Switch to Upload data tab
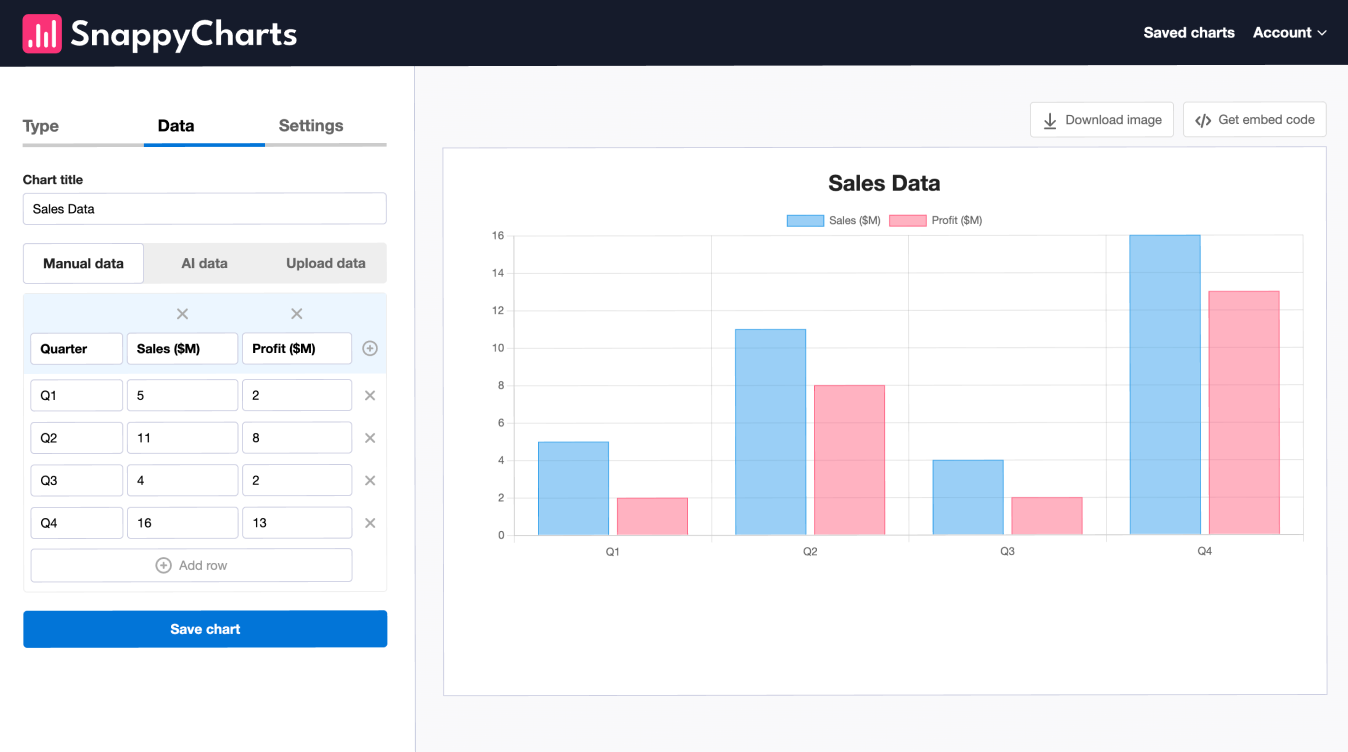 point(325,264)
